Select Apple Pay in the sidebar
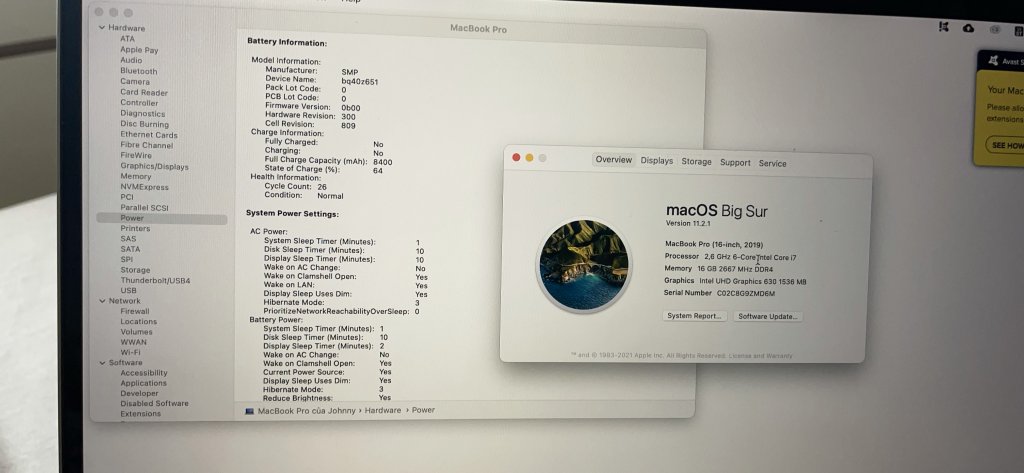This screenshot has width=1024, height=473. click(139, 50)
